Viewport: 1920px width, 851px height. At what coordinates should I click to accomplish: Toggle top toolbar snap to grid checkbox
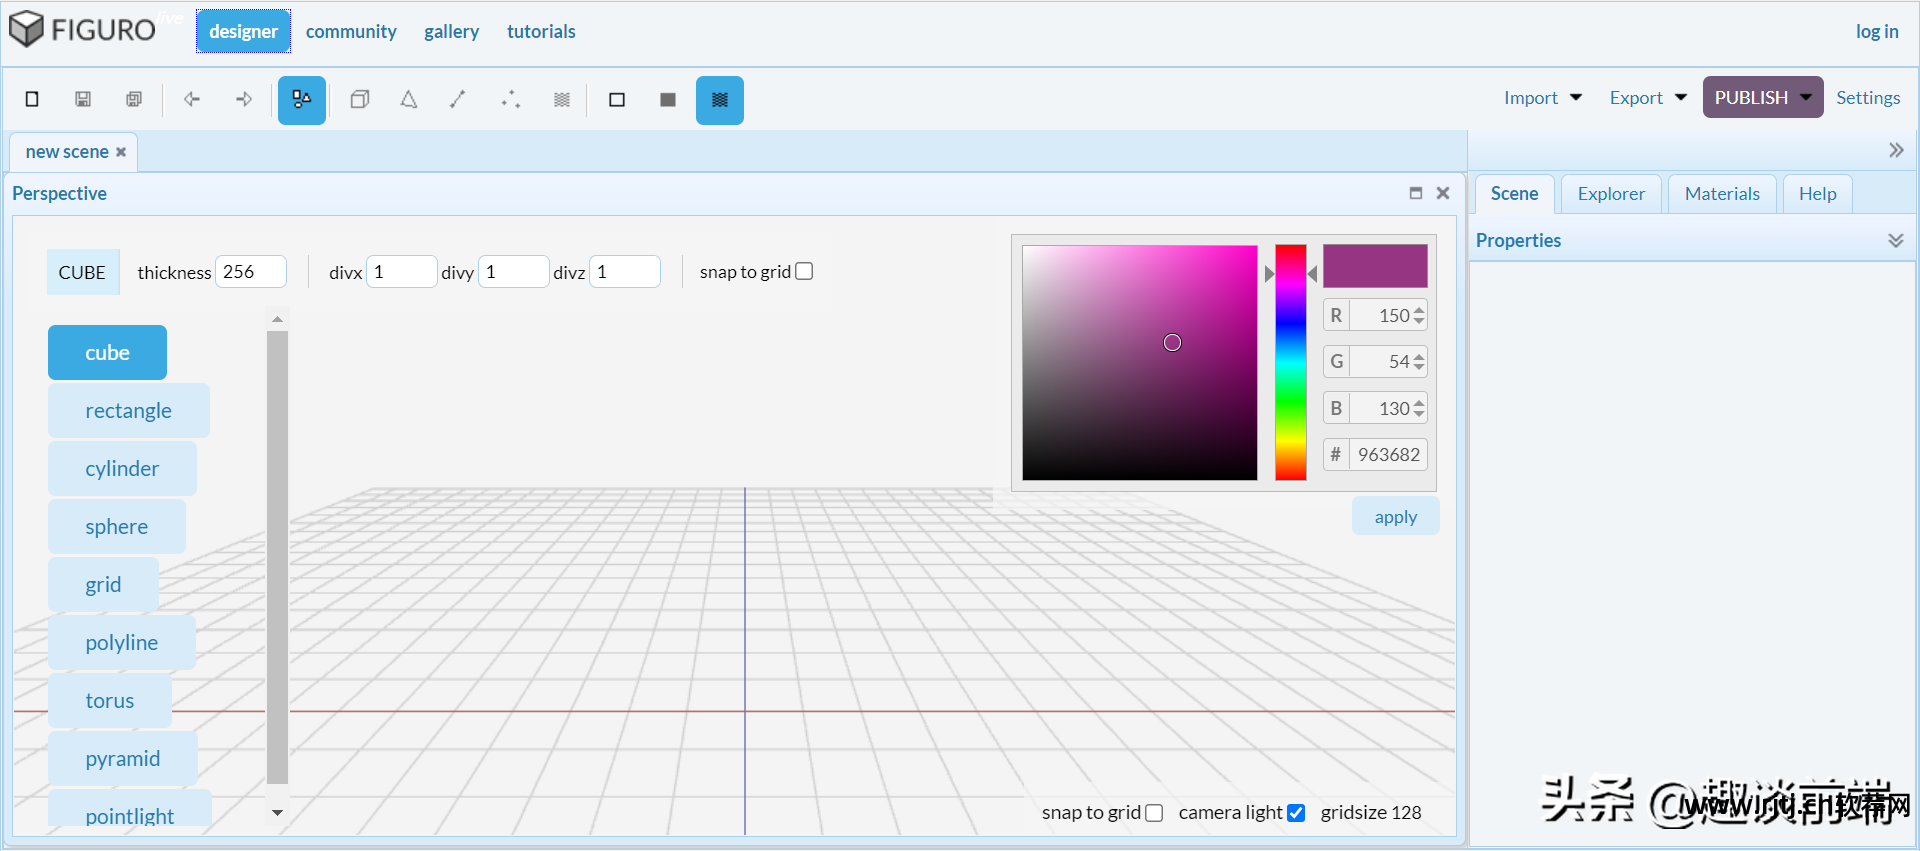[x=804, y=271]
